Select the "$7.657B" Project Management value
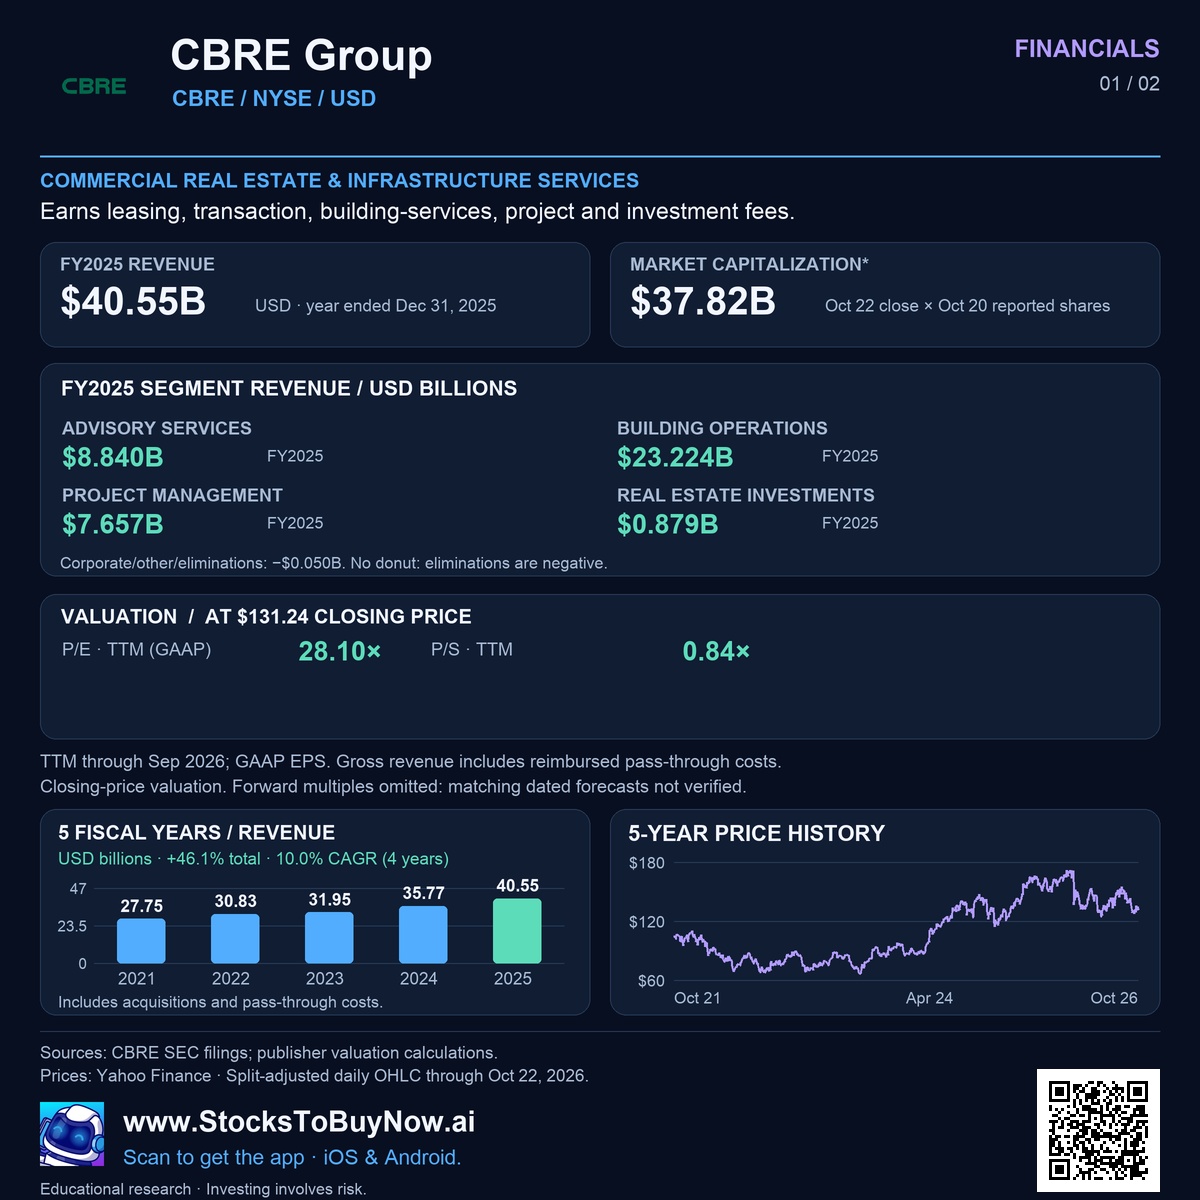 (x=113, y=525)
